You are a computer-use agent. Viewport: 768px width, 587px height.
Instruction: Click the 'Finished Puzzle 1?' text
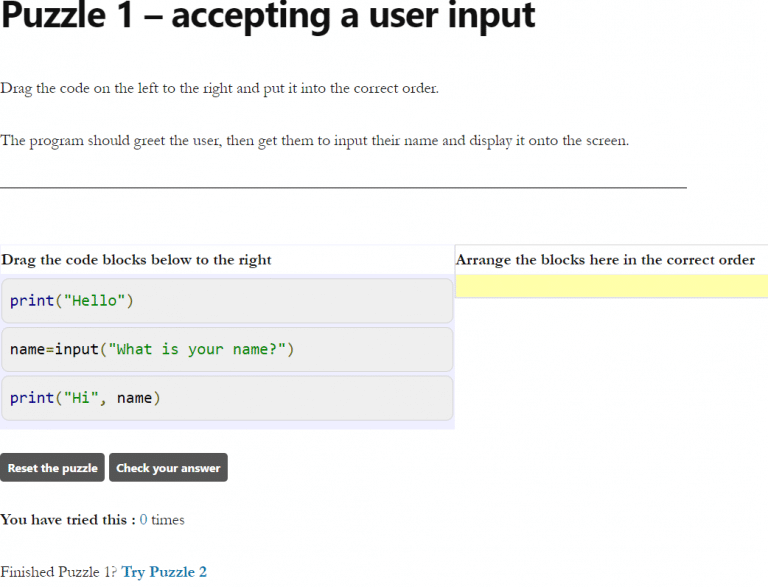pyautogui.click(x=59, y=572)
